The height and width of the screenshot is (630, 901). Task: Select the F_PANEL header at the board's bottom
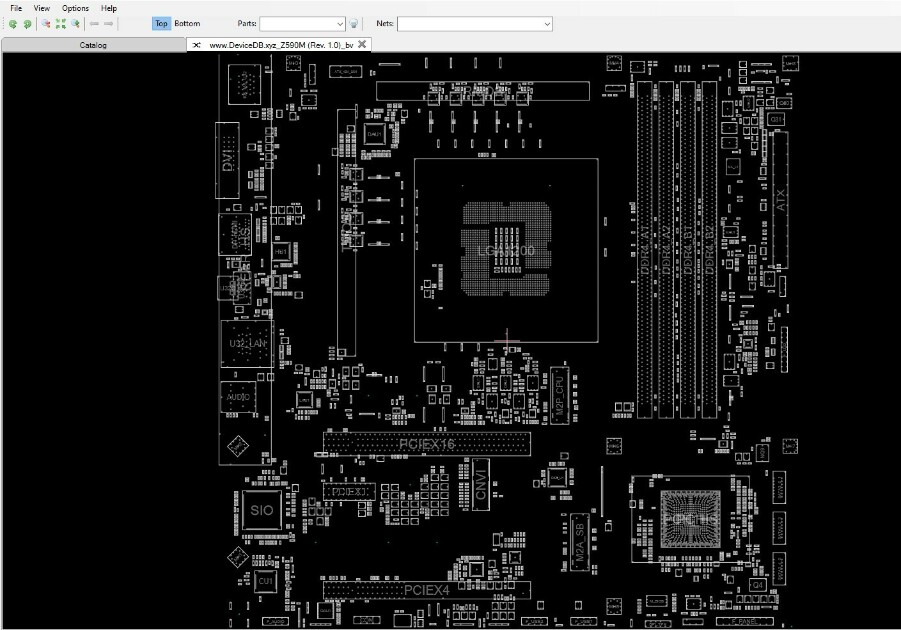click(x=745, y=621)
